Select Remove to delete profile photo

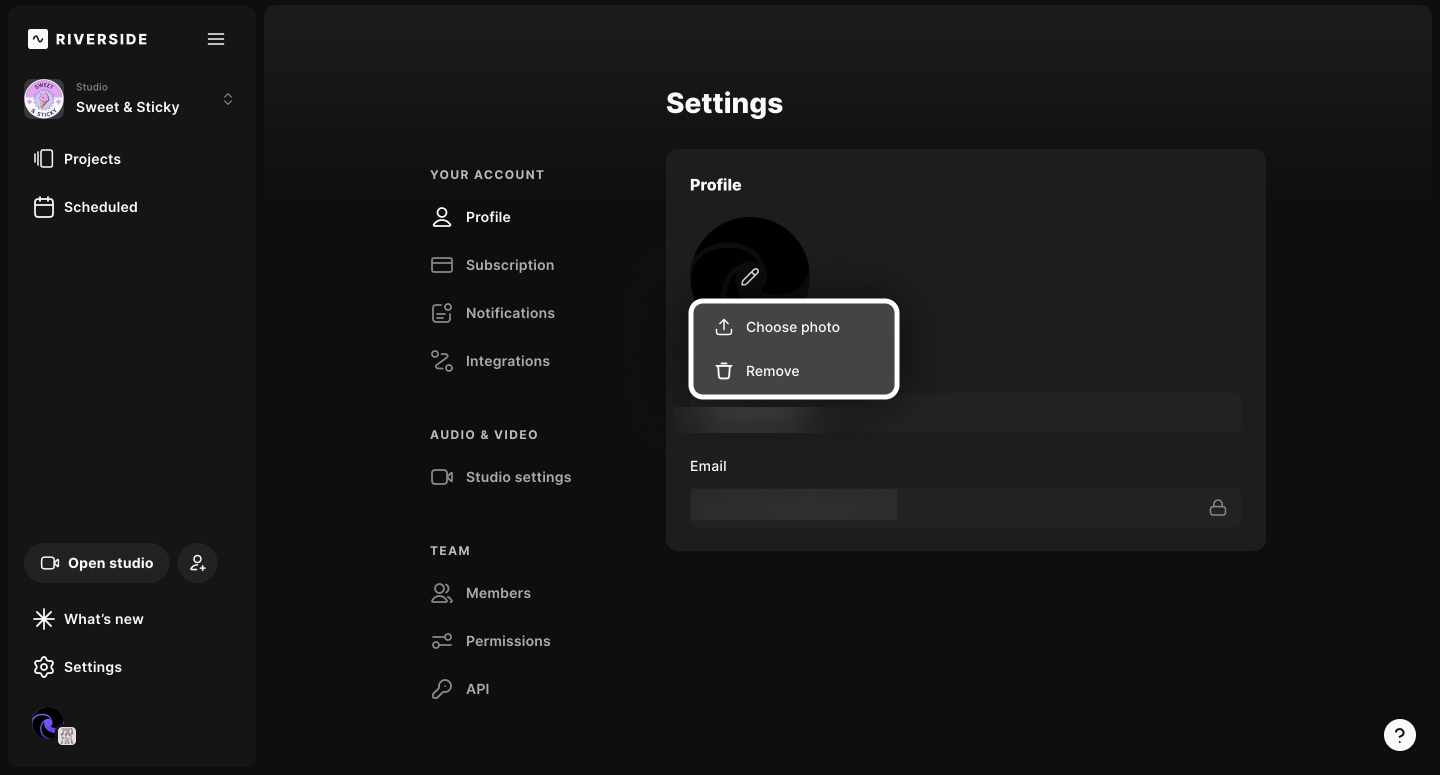[x=772, y=371]
